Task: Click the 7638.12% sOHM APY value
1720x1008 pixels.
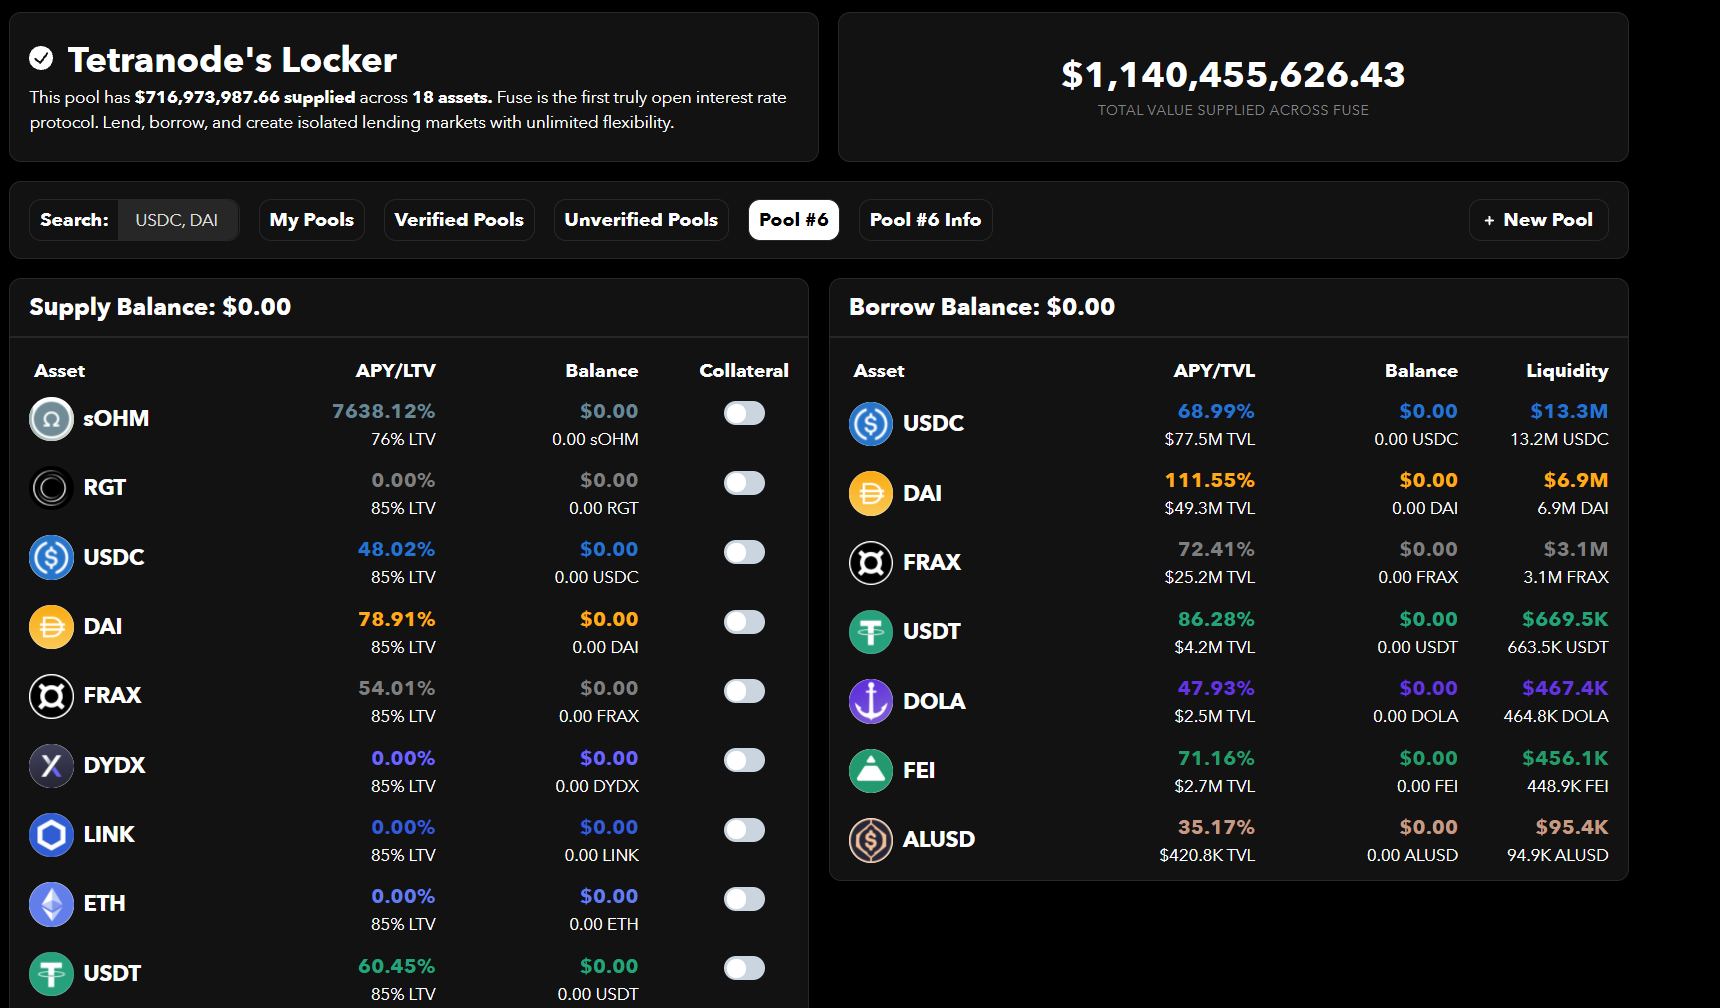Action: (384, 411)
